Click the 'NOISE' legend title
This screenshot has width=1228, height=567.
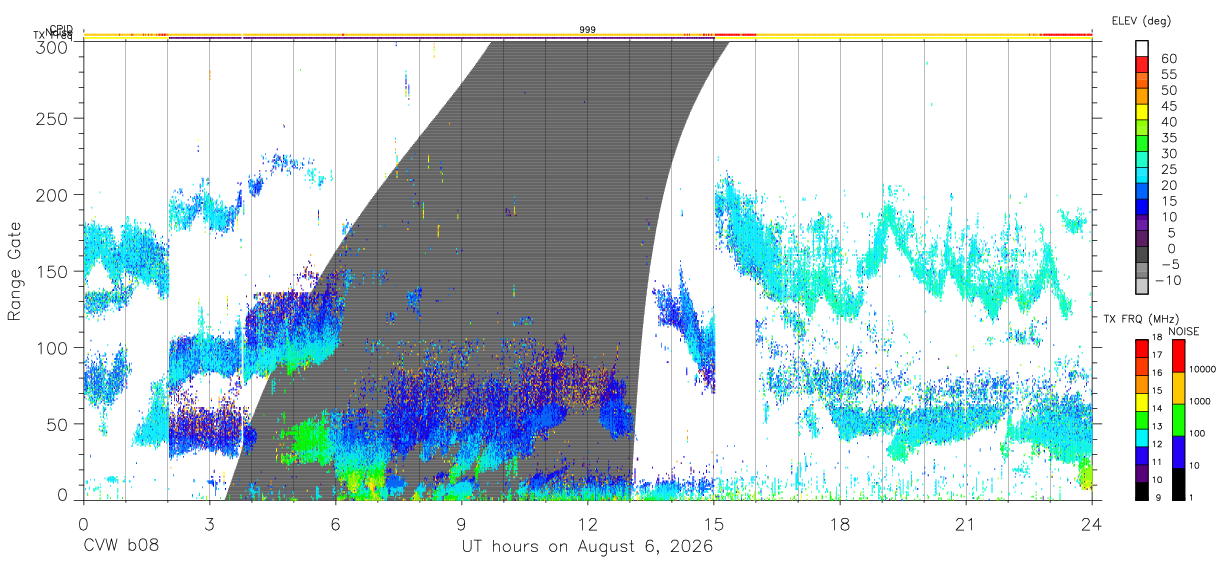(x=1183, y=331)
